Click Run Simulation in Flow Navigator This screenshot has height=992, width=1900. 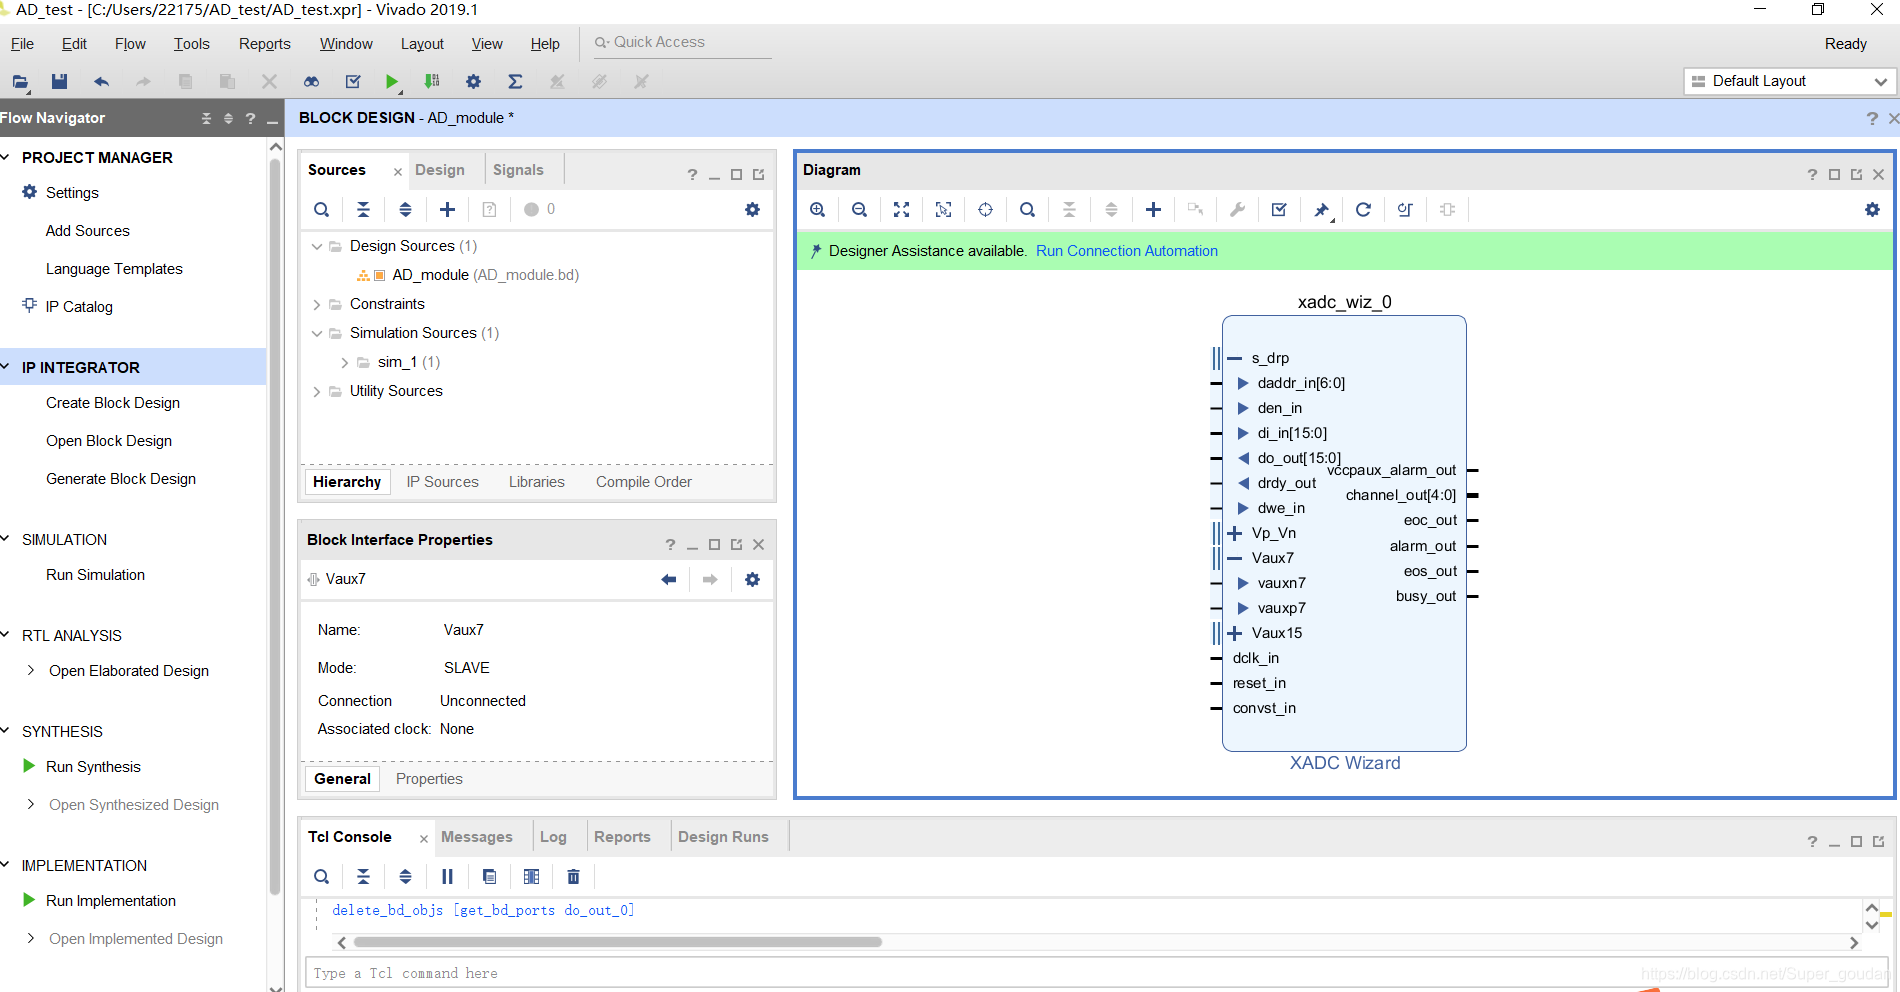point(95,575)
